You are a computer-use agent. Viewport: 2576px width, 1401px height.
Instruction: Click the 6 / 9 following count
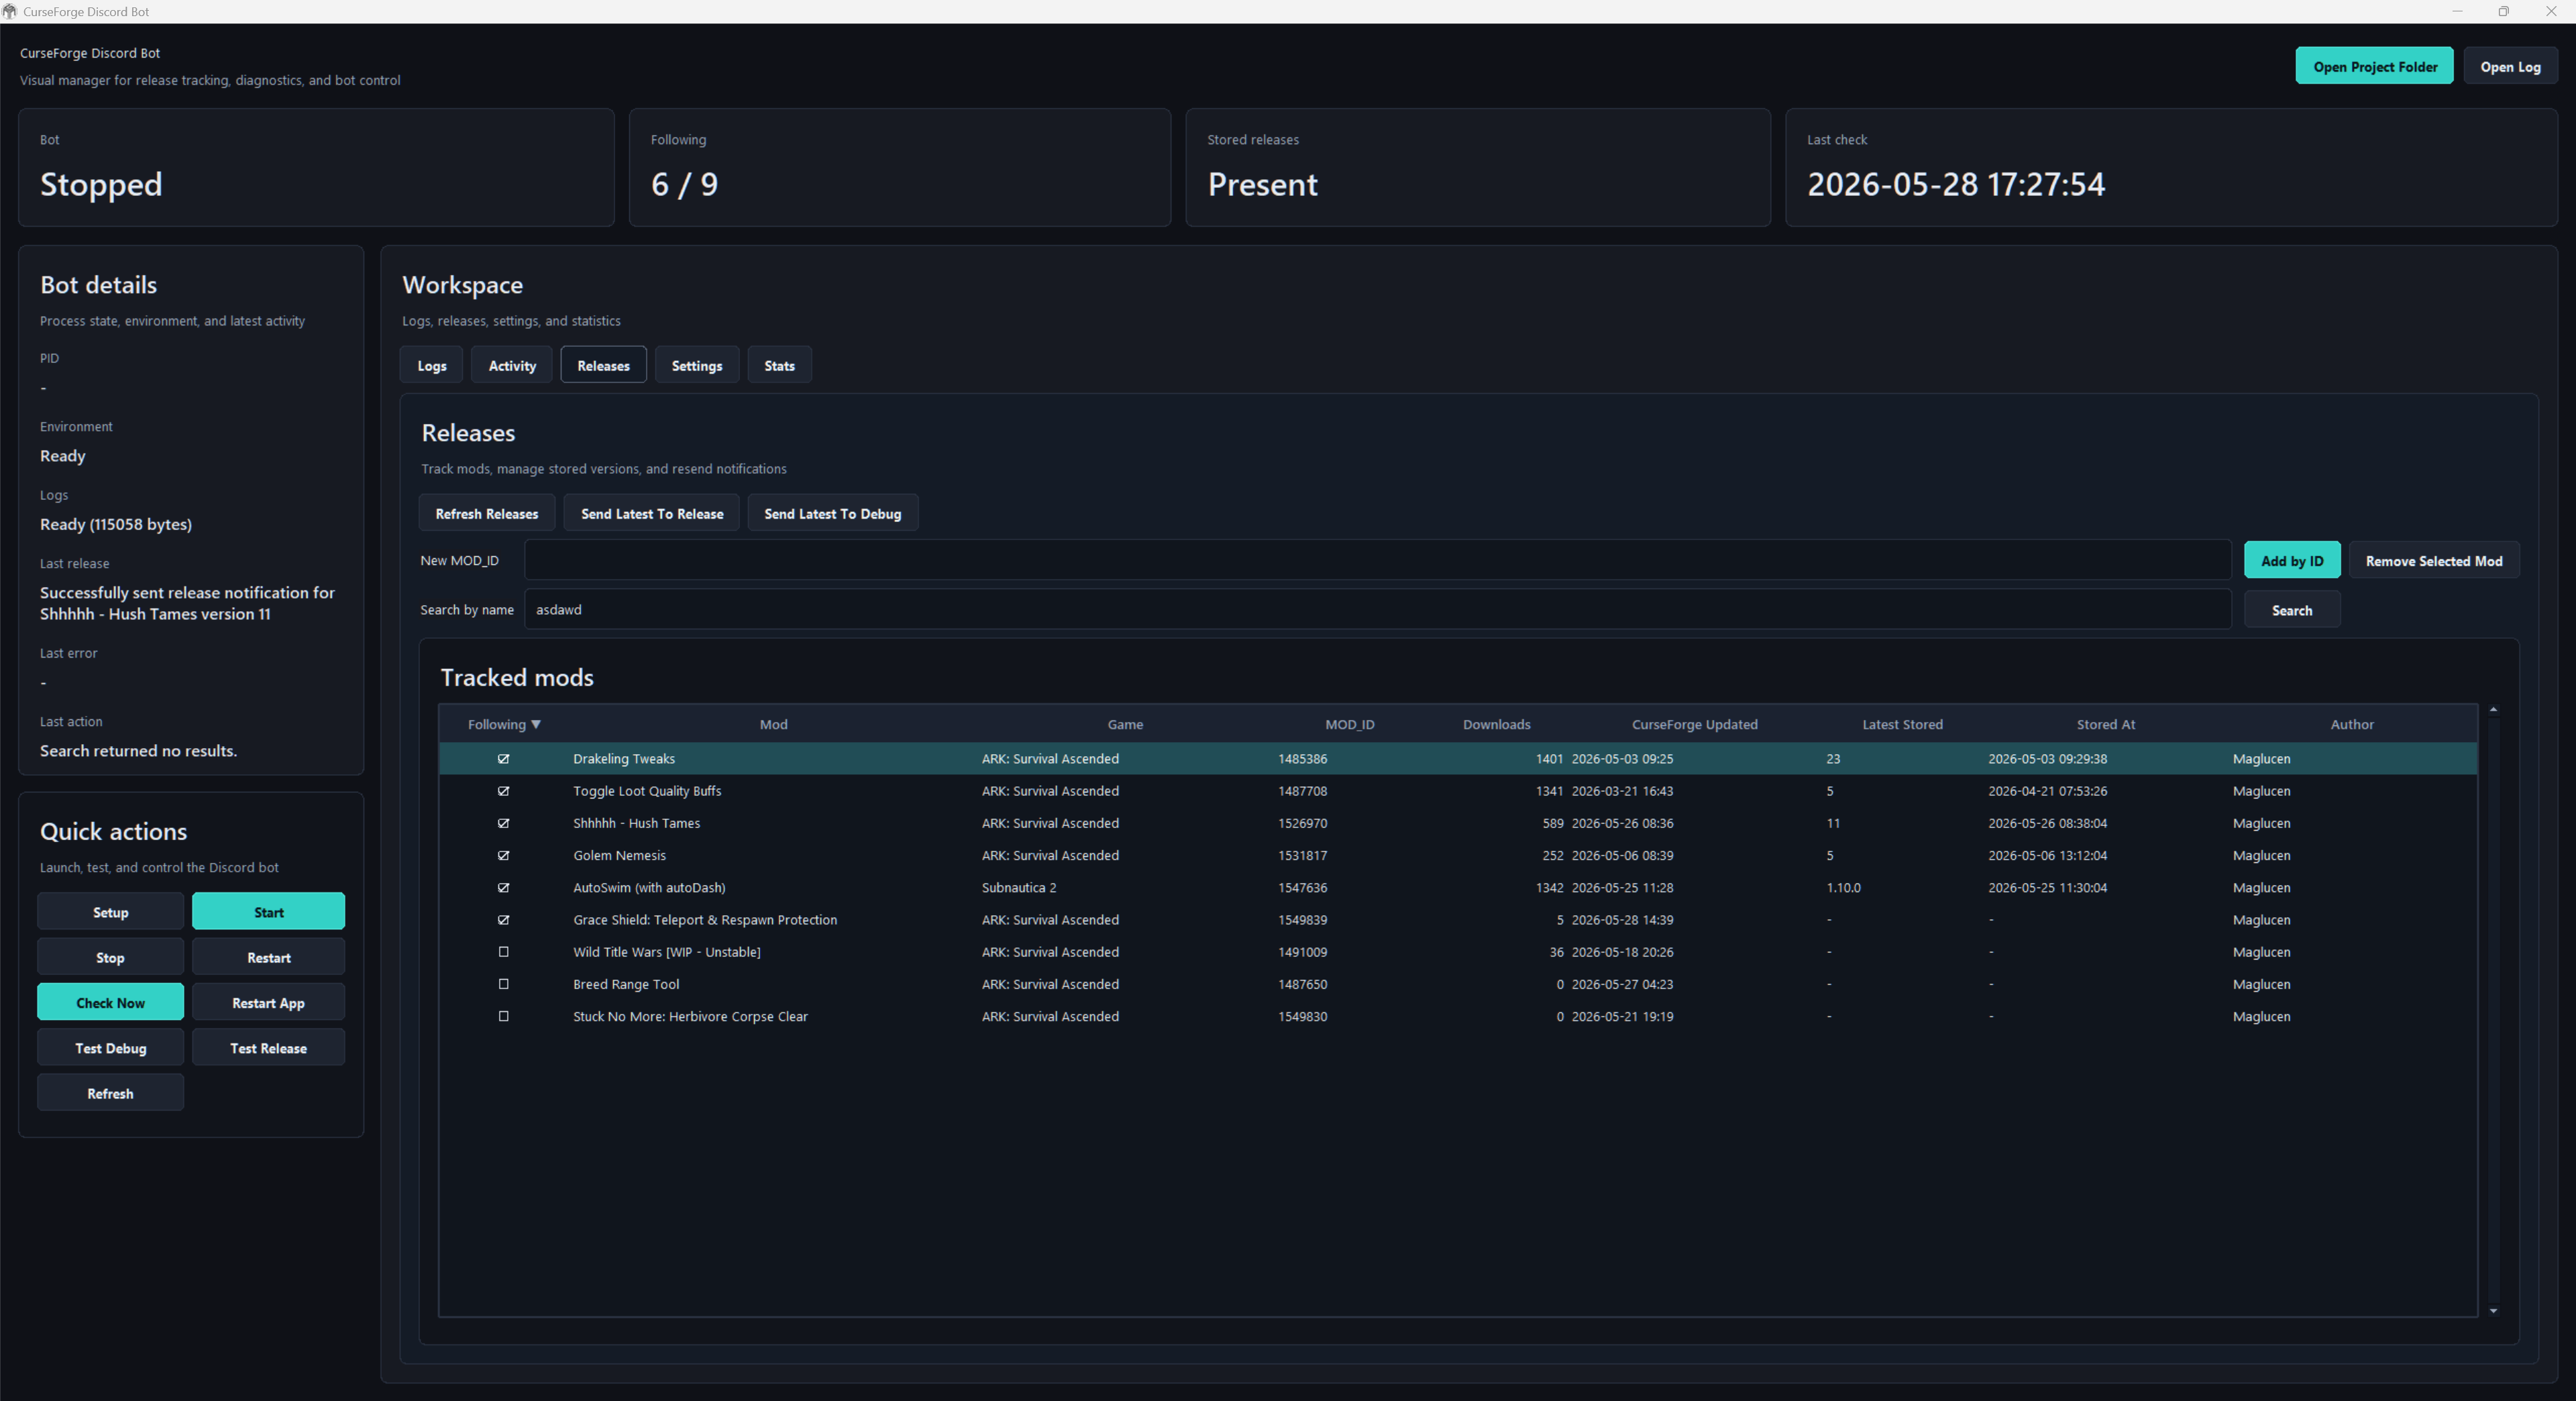[x=684, y=184]
